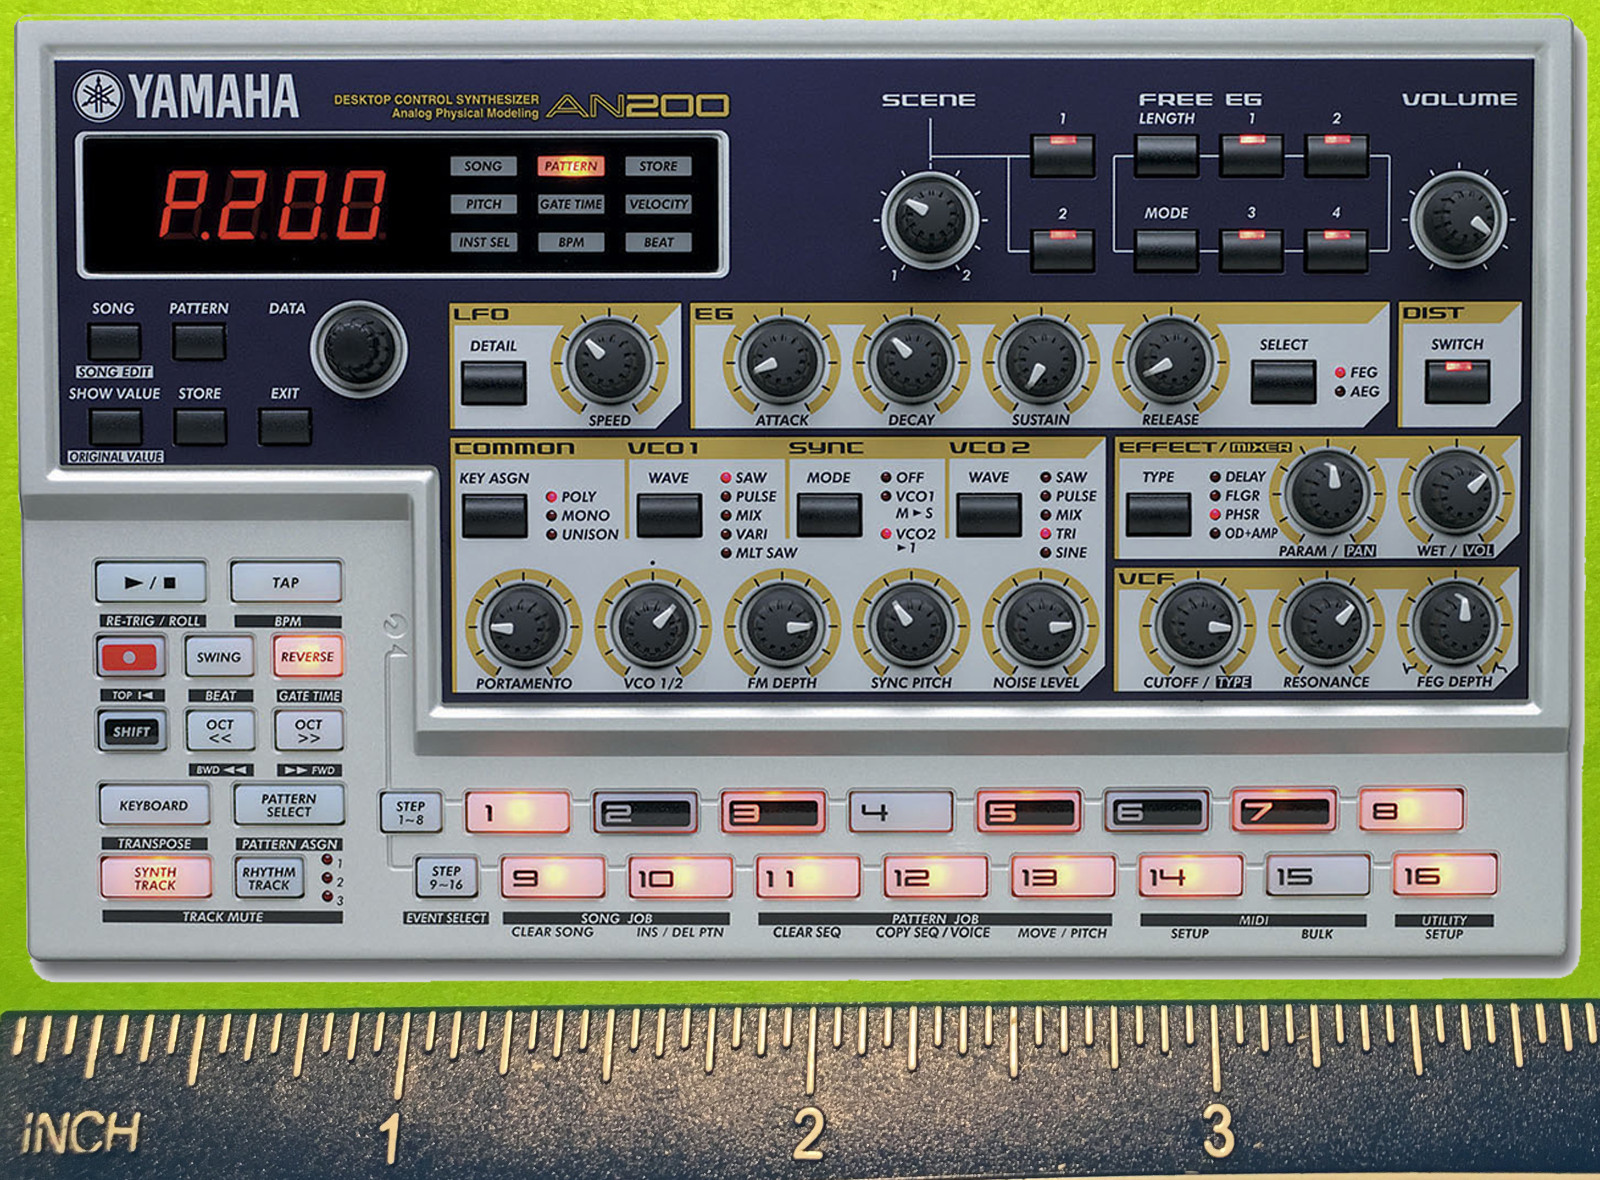This screenshot has height=1180, width=1600.
Task: Toggle sequencer step button 3
Action: [x=773, y=812]
